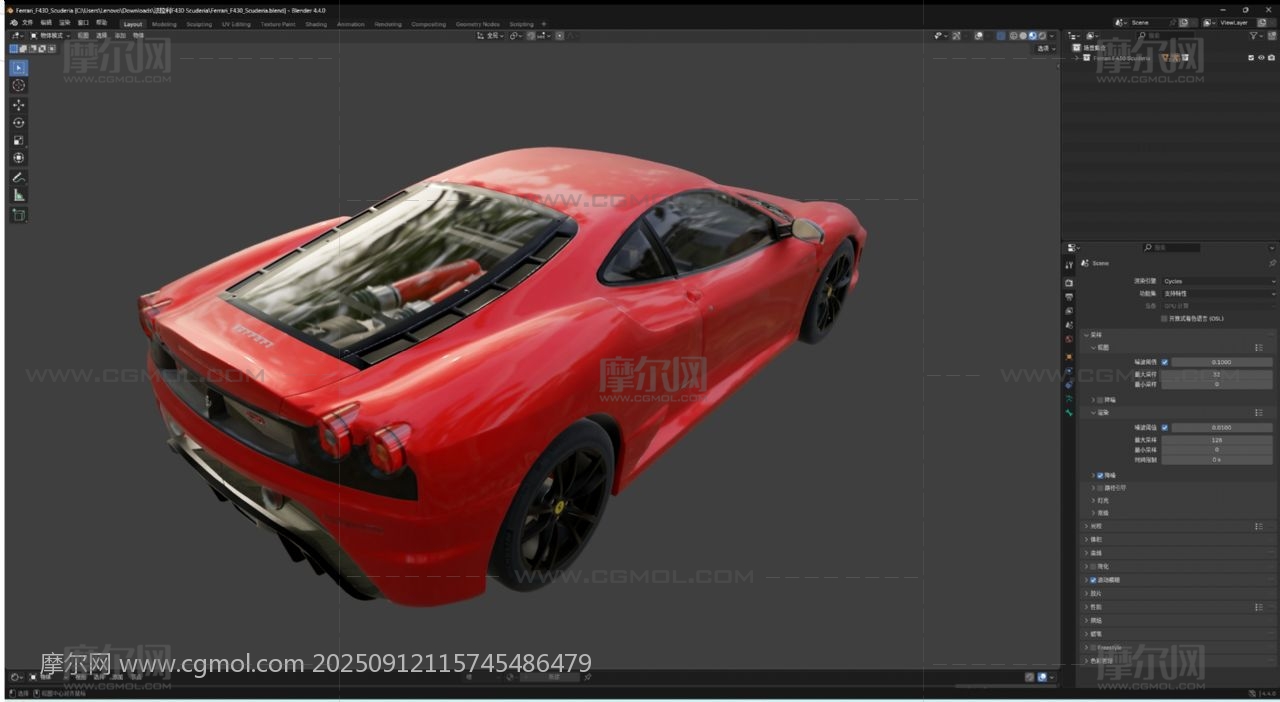Open the feature set dropdown
The image size is (1280, 702).
[x=1218, y=294]
